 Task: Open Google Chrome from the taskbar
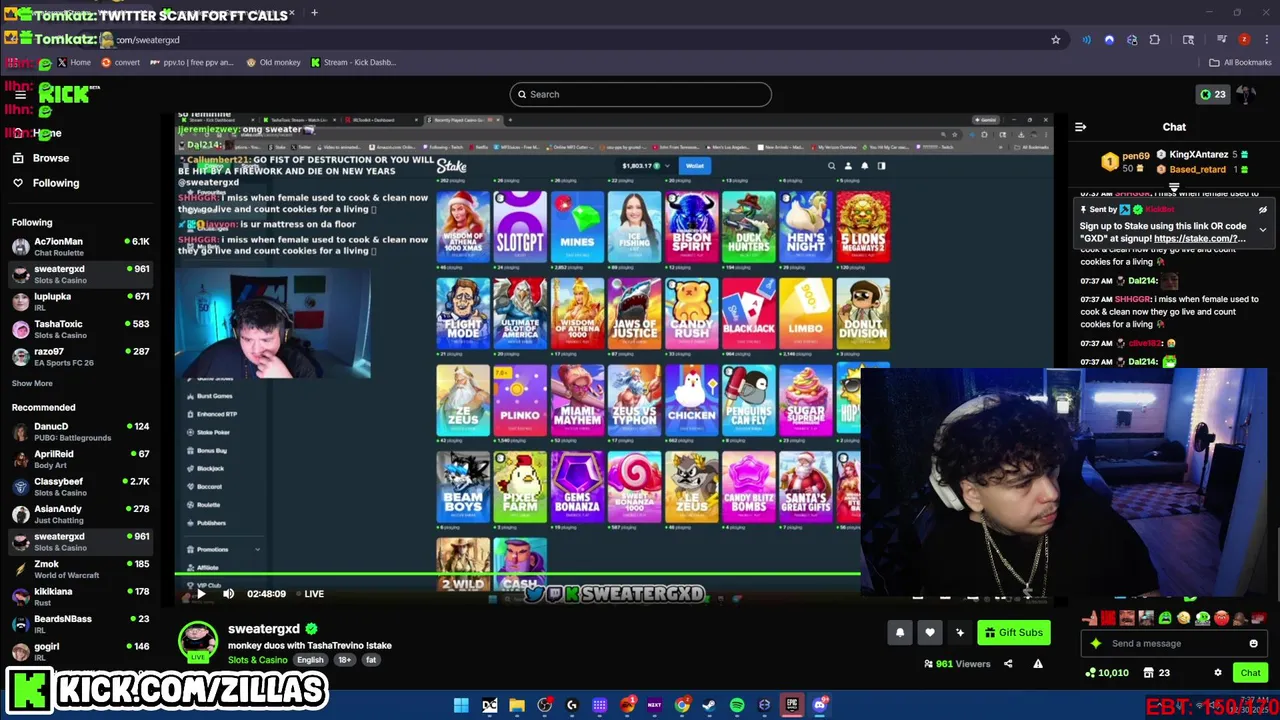point(682,706)
